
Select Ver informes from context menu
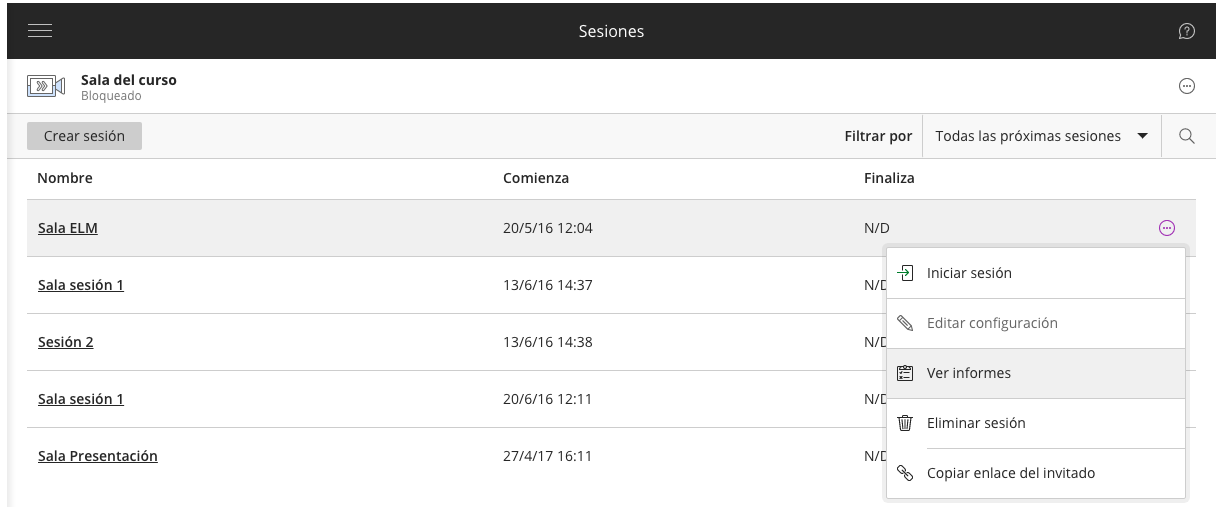pyautogui.click(x=968, y=373)
